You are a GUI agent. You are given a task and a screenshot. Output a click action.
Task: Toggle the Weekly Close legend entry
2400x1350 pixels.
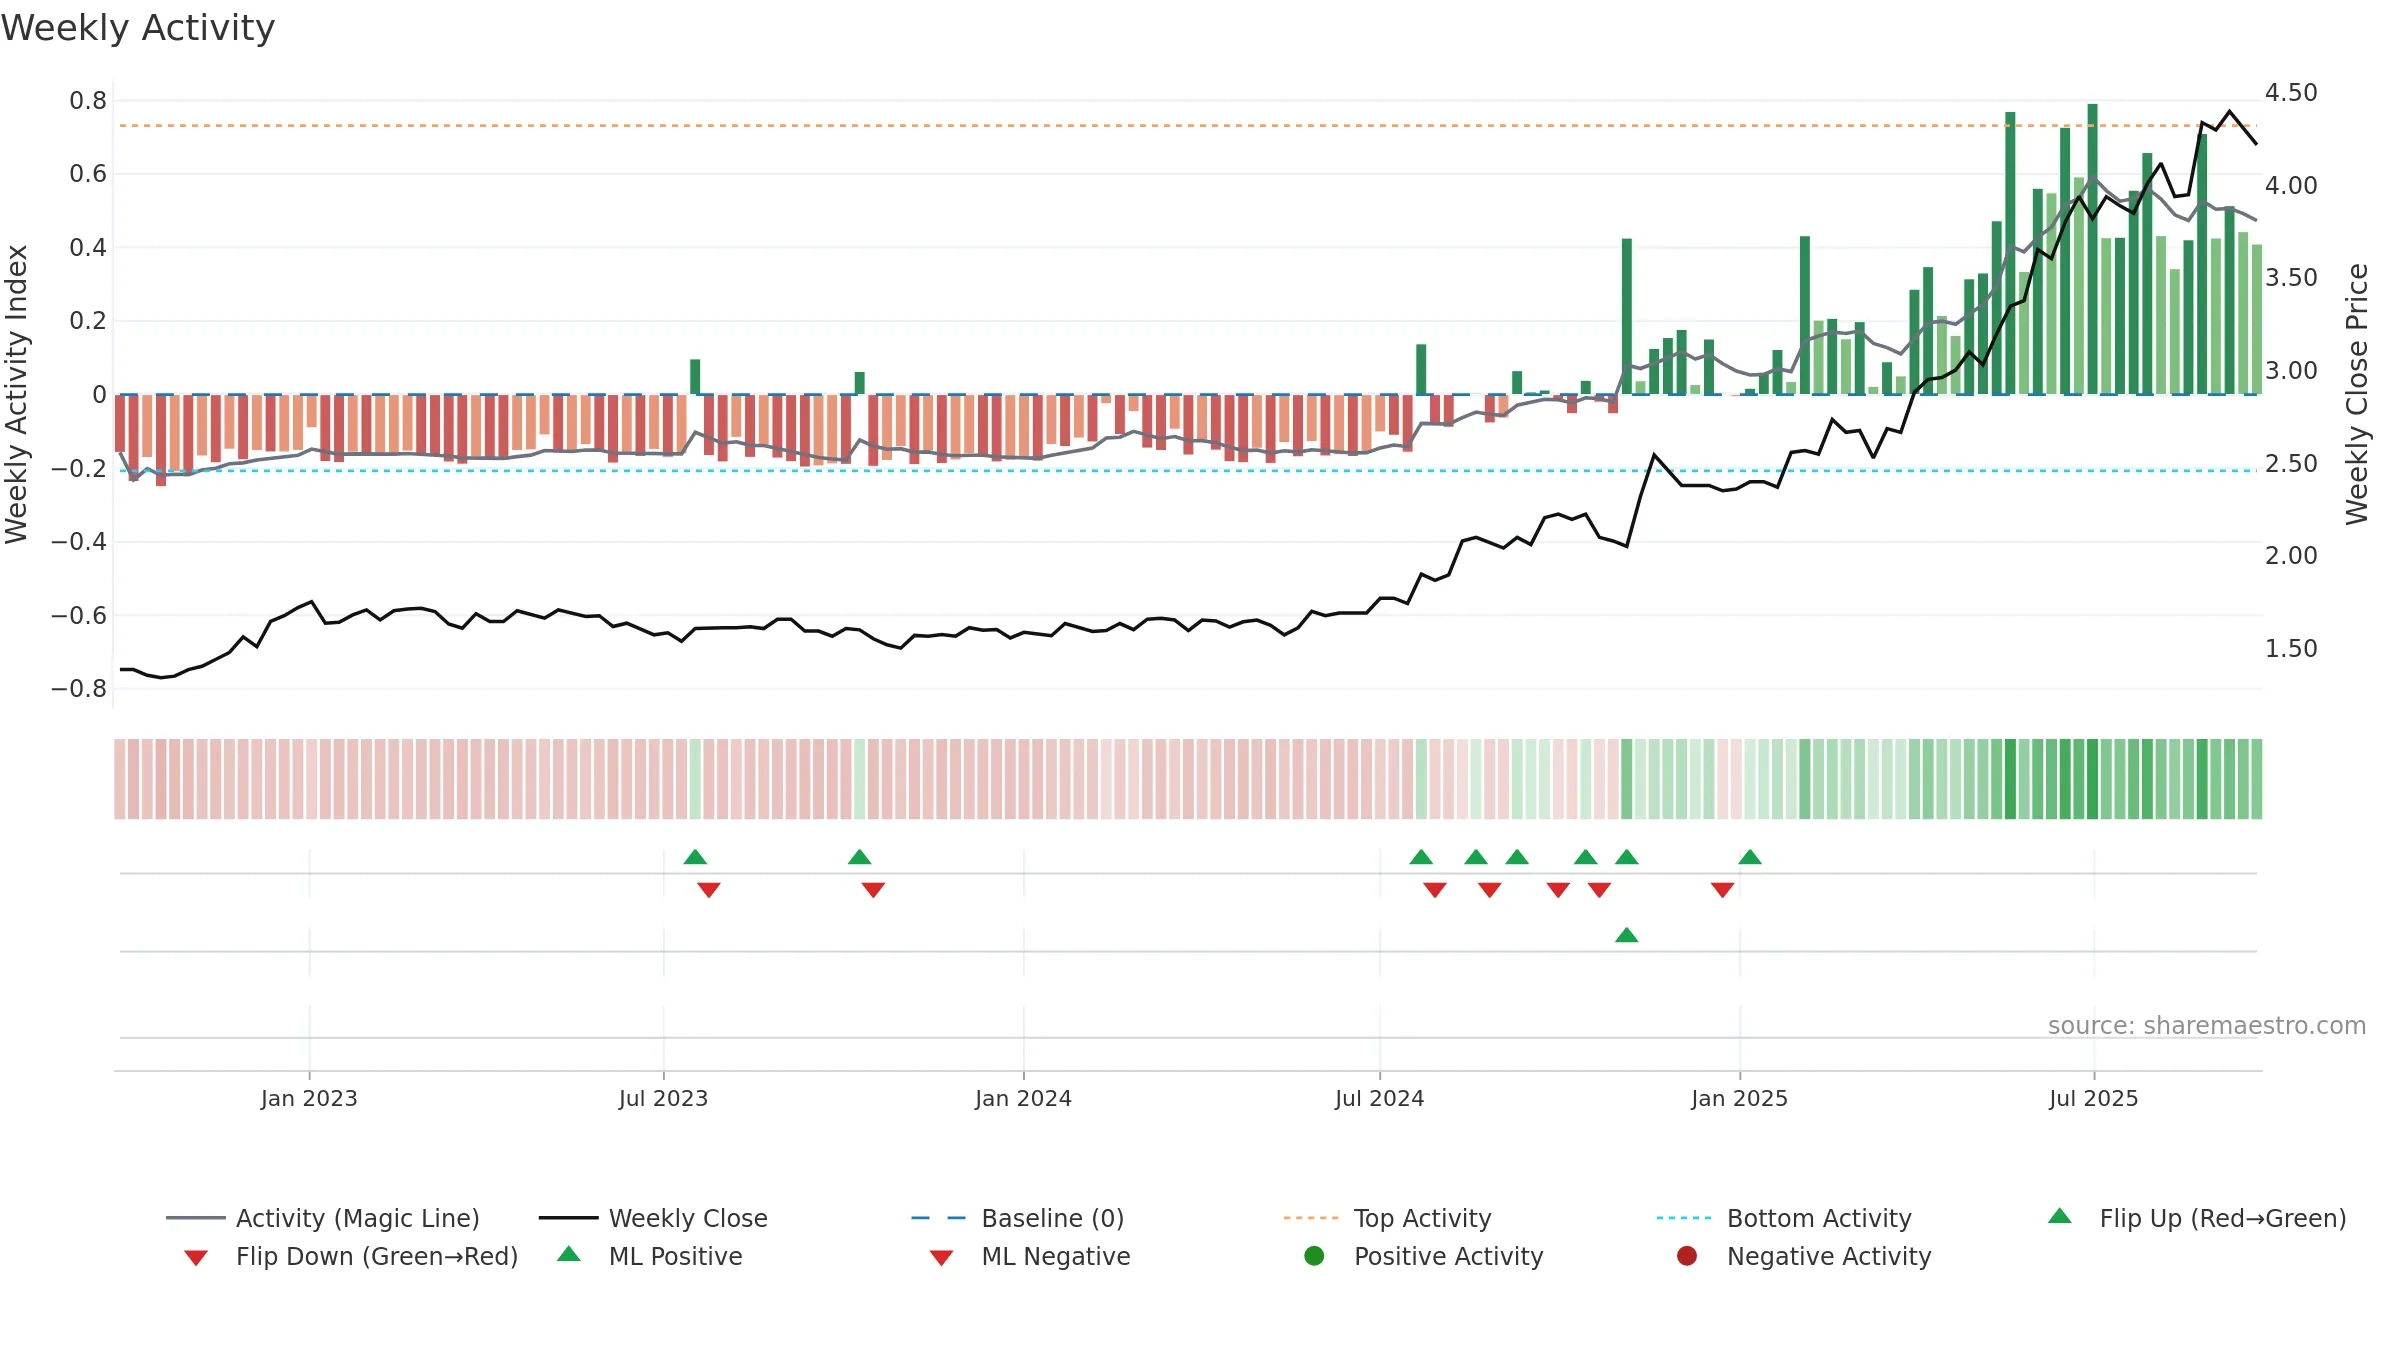click(653, 1218)
